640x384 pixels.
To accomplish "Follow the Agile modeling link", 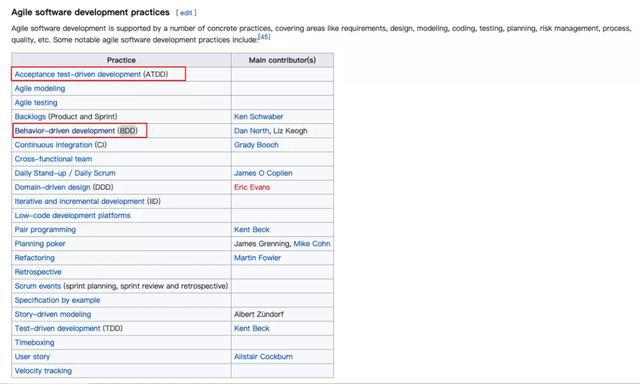I will pos(40,89).
